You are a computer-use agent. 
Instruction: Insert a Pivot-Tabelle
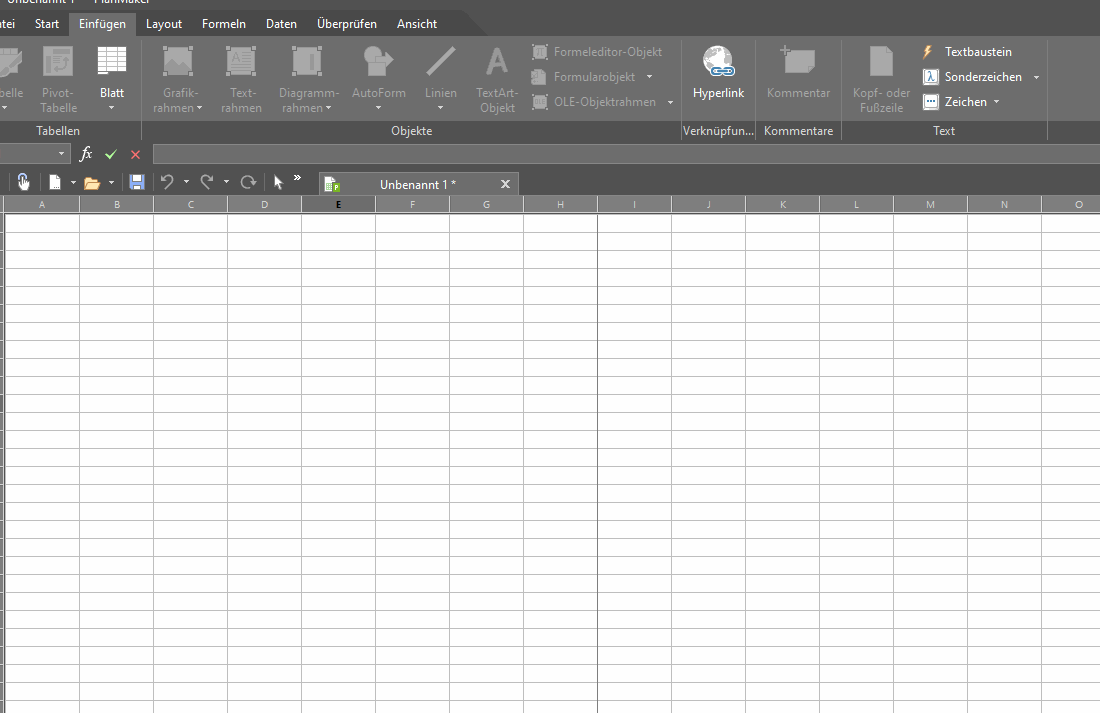coord(58,79)
